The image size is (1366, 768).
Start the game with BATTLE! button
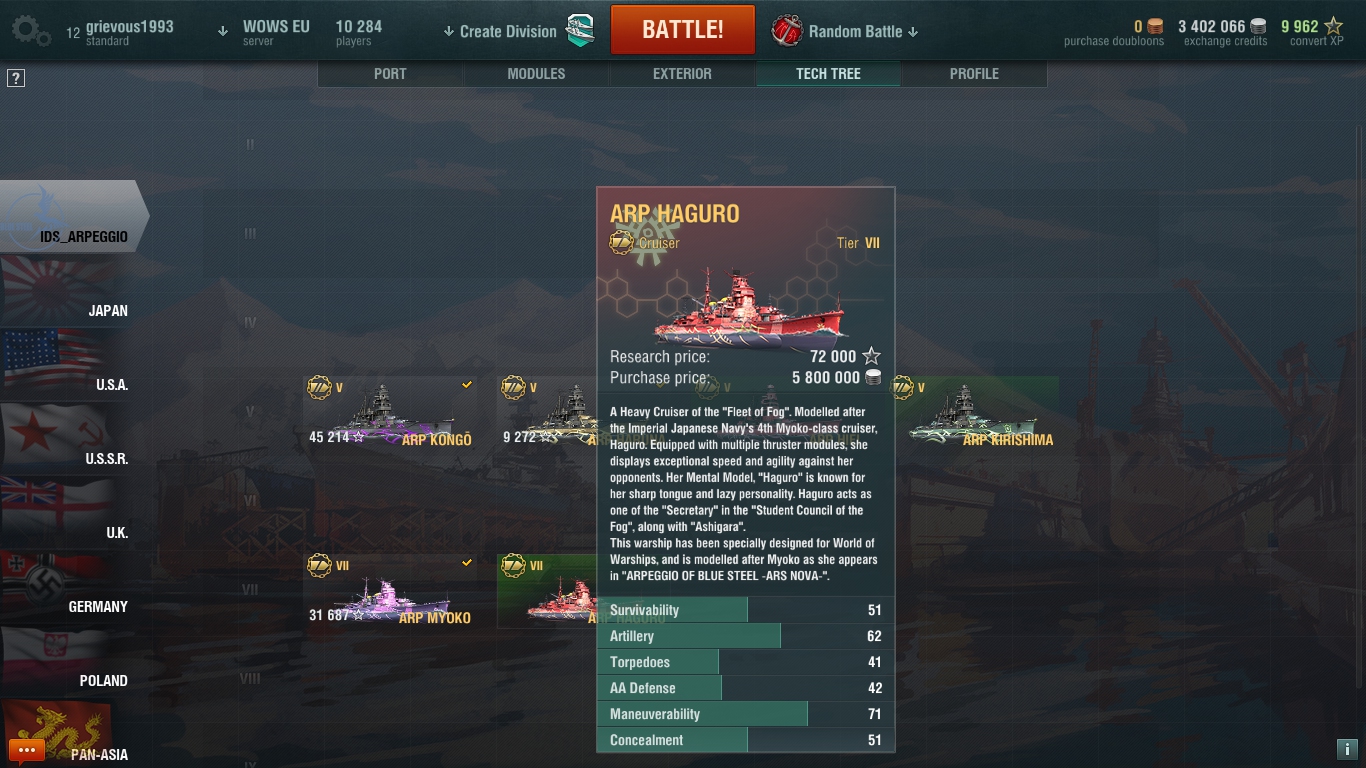pos(683,30)
